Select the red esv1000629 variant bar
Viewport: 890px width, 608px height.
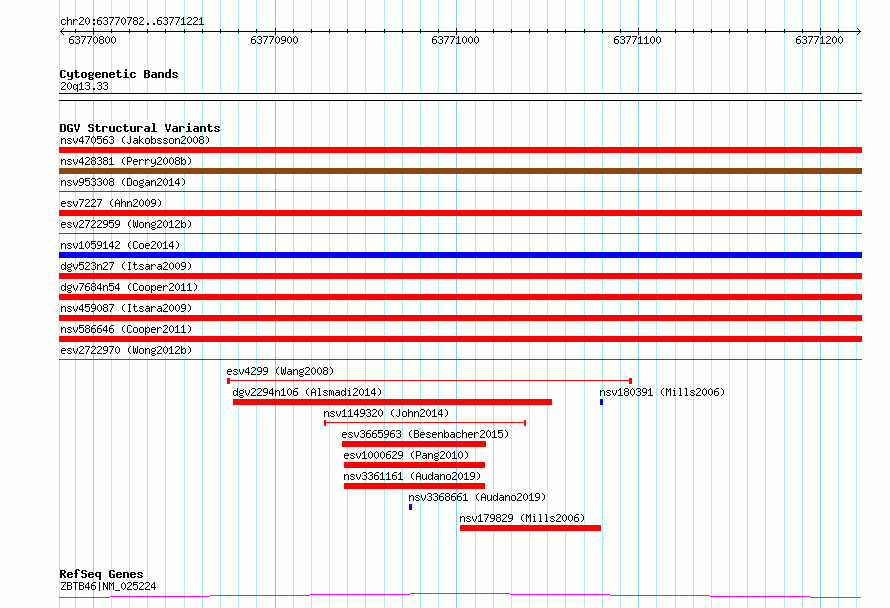[x=414, y=465]
